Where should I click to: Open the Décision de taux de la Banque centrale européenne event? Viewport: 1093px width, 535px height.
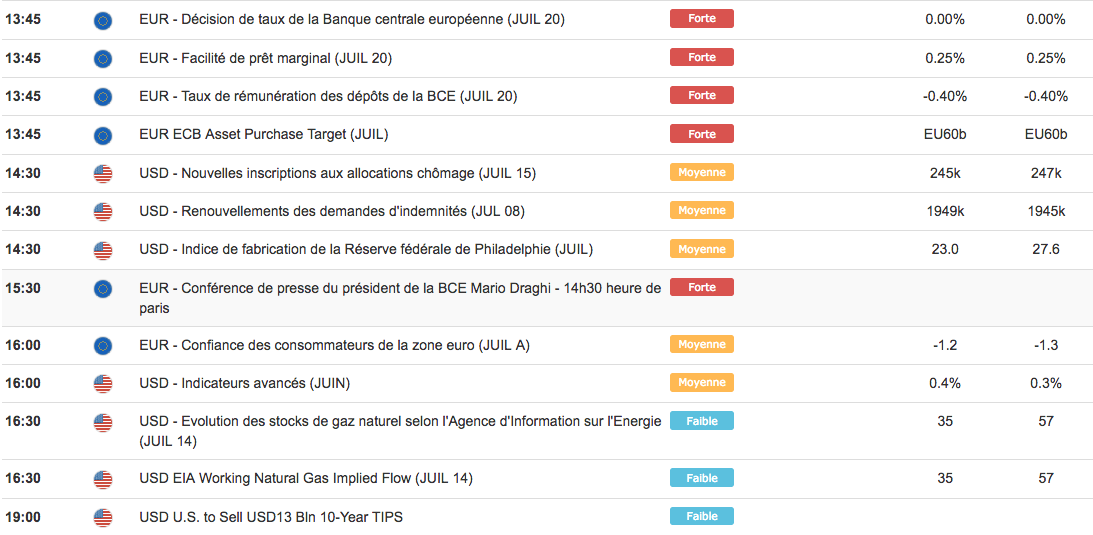[352, 19]
